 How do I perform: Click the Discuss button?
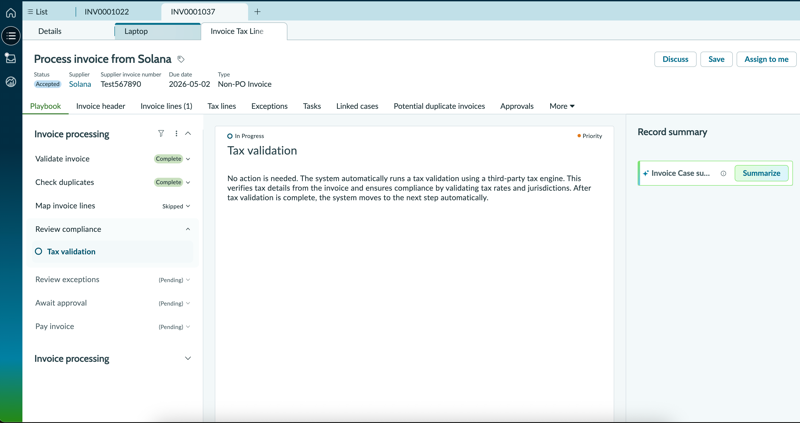pos(676,59)
